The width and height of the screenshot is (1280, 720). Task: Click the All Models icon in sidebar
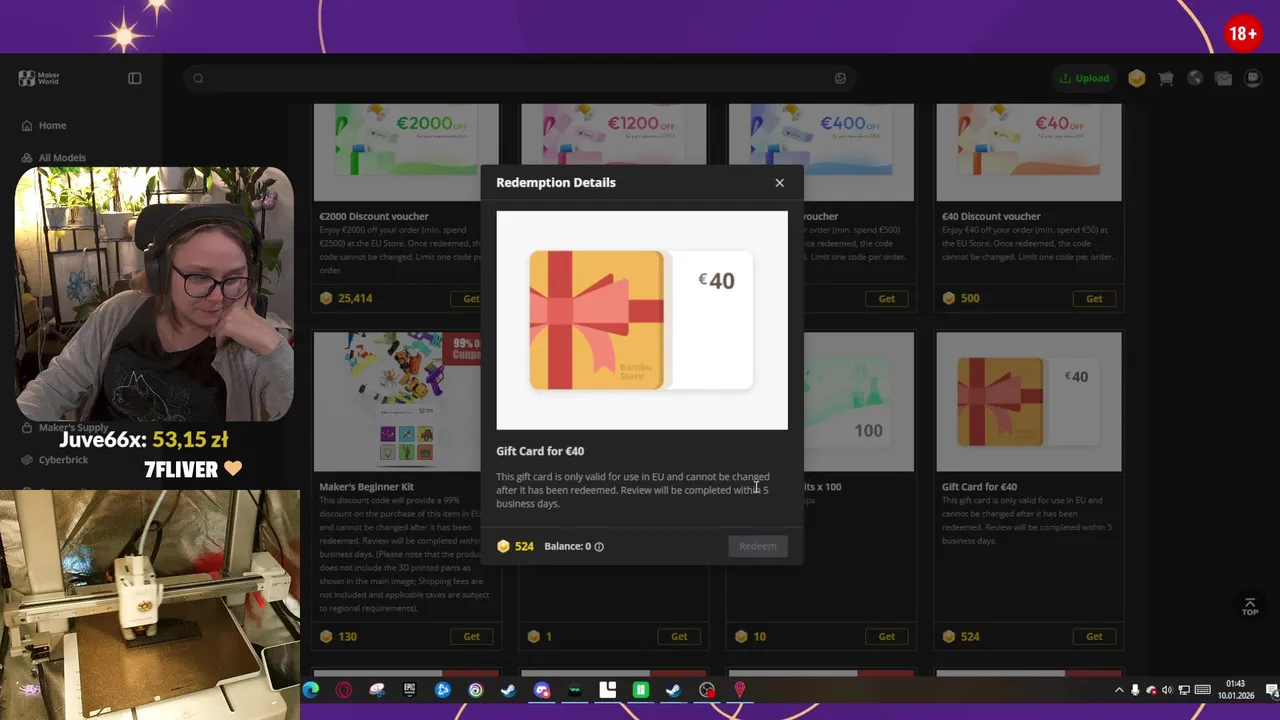pyautogui.click(x=27, y=158)
